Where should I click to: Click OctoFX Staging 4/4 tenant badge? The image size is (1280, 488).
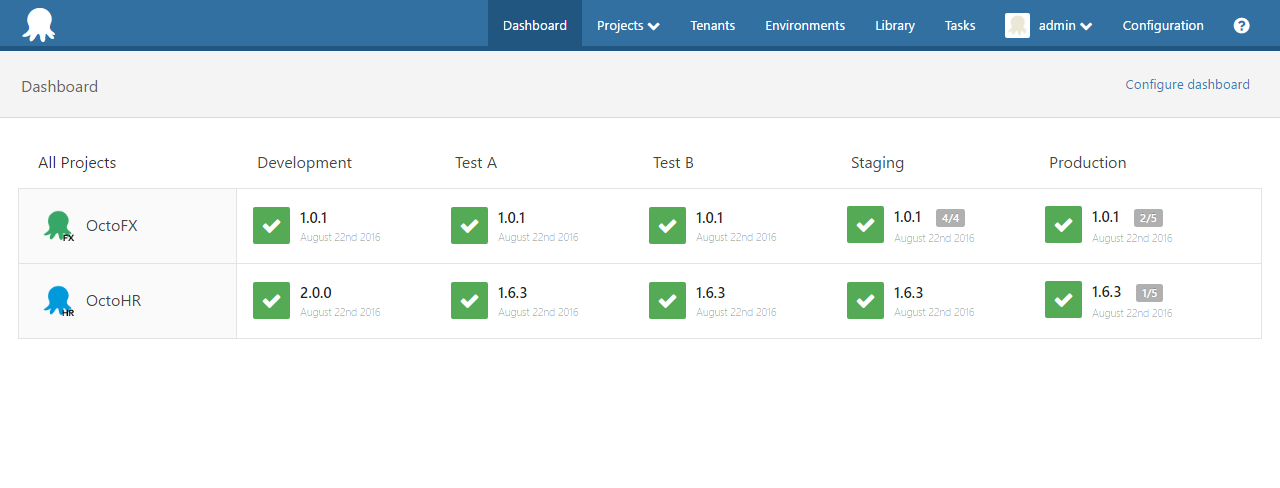tap(950, 218)
